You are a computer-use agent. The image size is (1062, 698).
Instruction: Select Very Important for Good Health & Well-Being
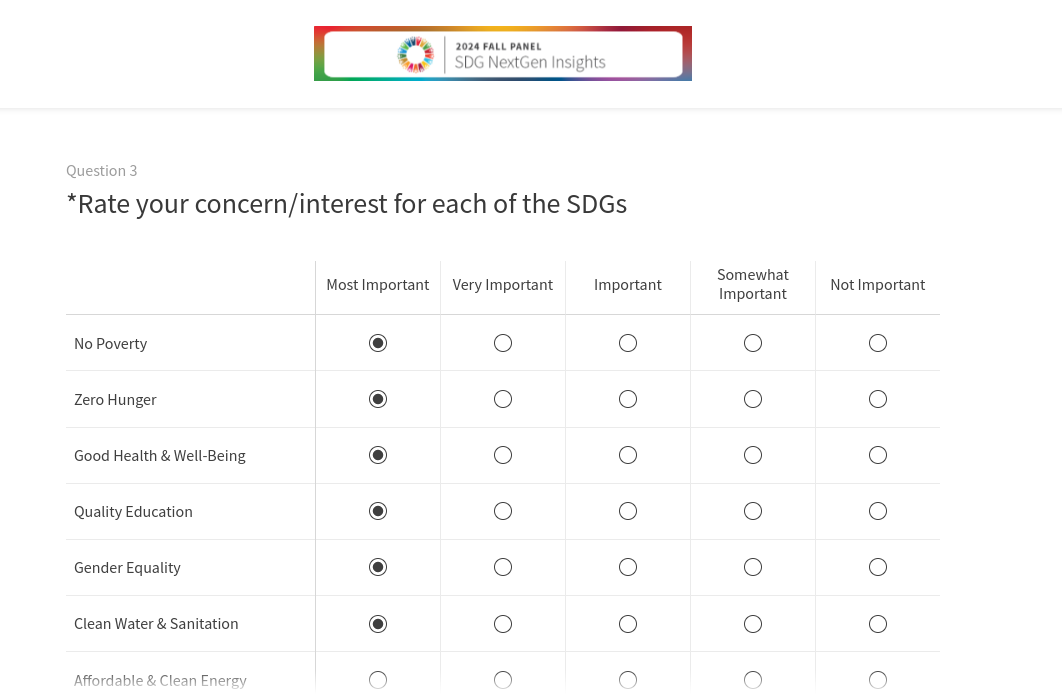(503, 455)
